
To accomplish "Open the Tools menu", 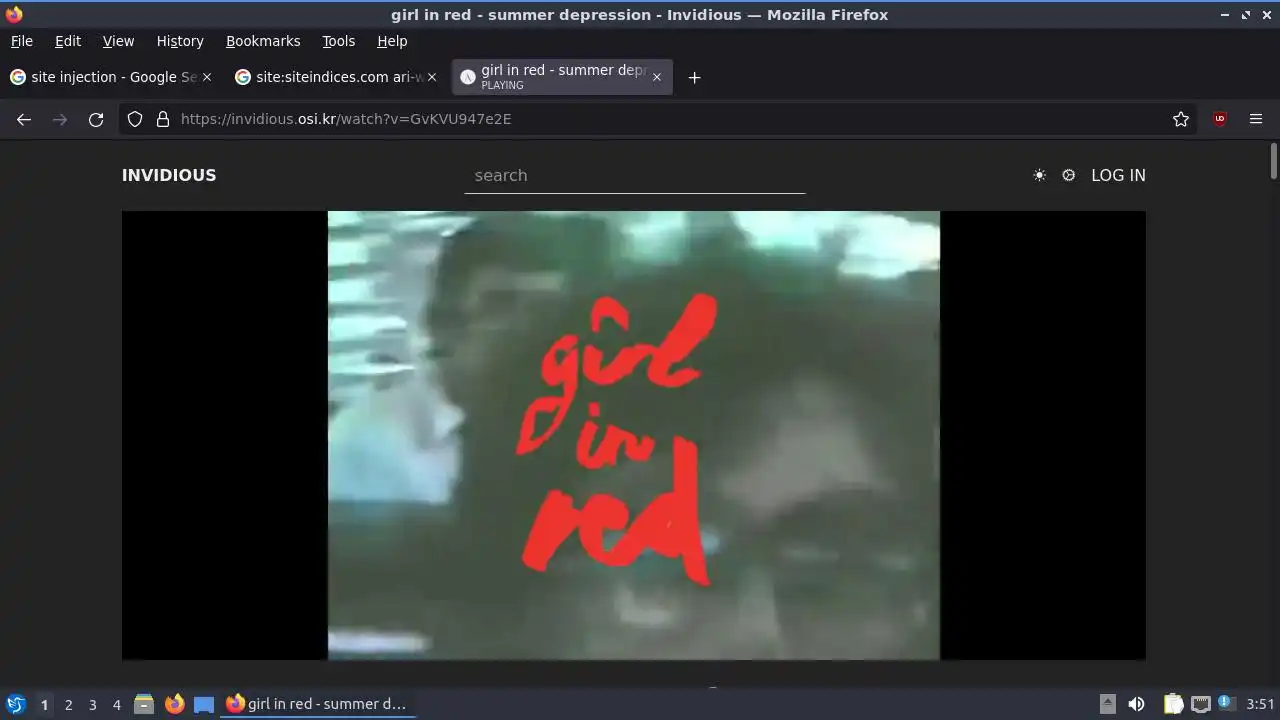I will pyautogui.click(x=338, y=41).
